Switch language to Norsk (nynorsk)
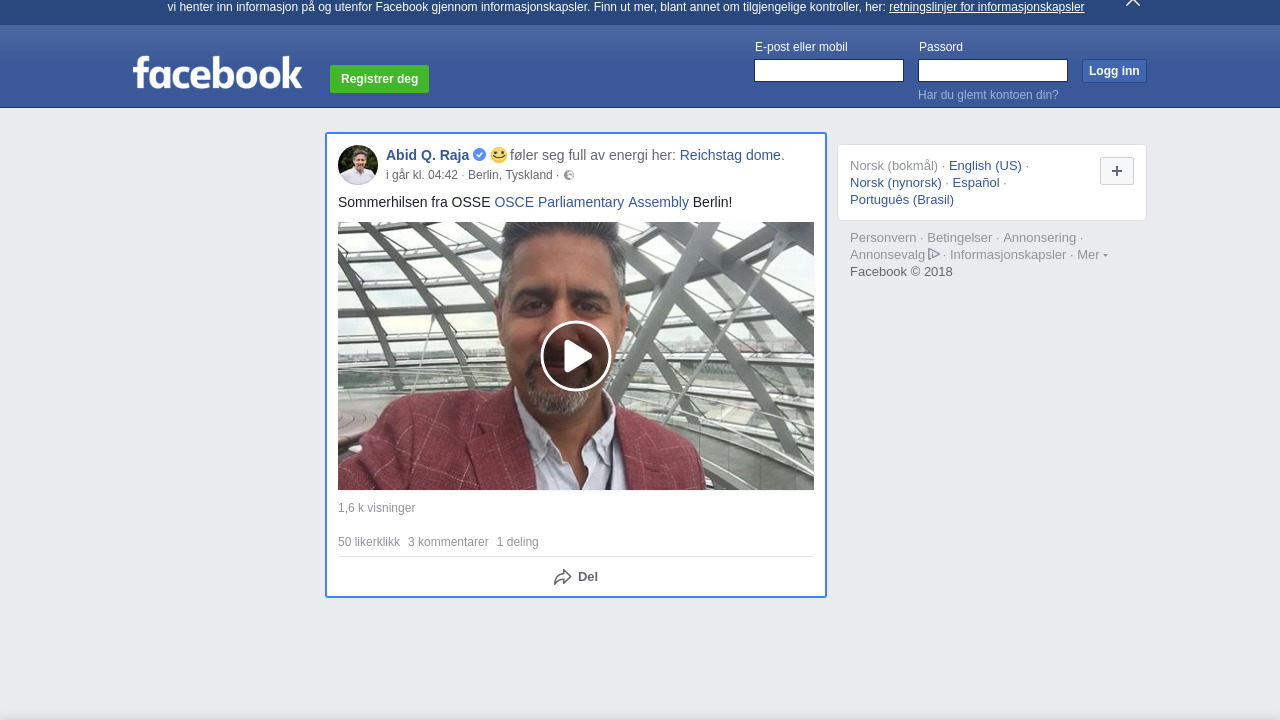Image resolution: width=1280 pixels, height=720 pixels. [896, 183]
